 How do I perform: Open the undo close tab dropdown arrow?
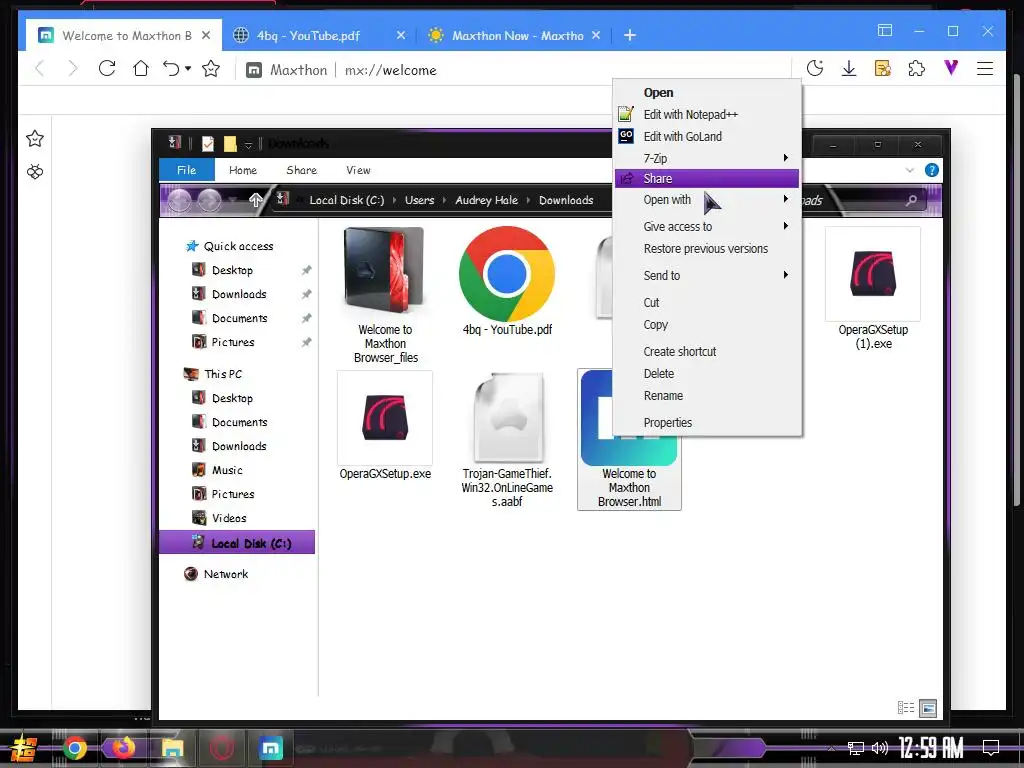pos(188,69)
